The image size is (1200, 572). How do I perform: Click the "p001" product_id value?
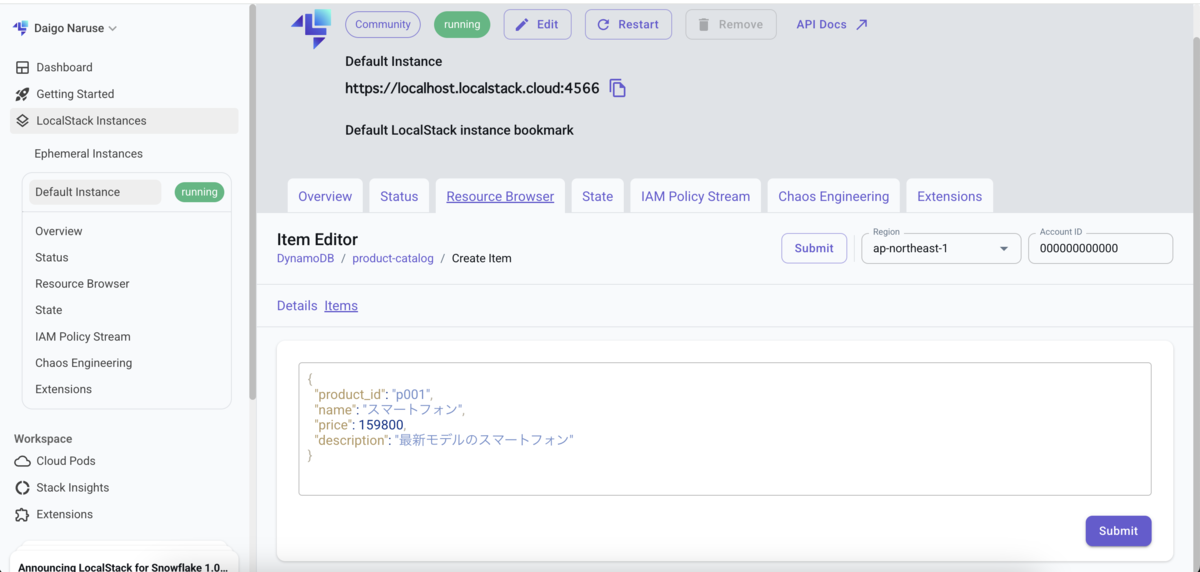tap(411, 395)
